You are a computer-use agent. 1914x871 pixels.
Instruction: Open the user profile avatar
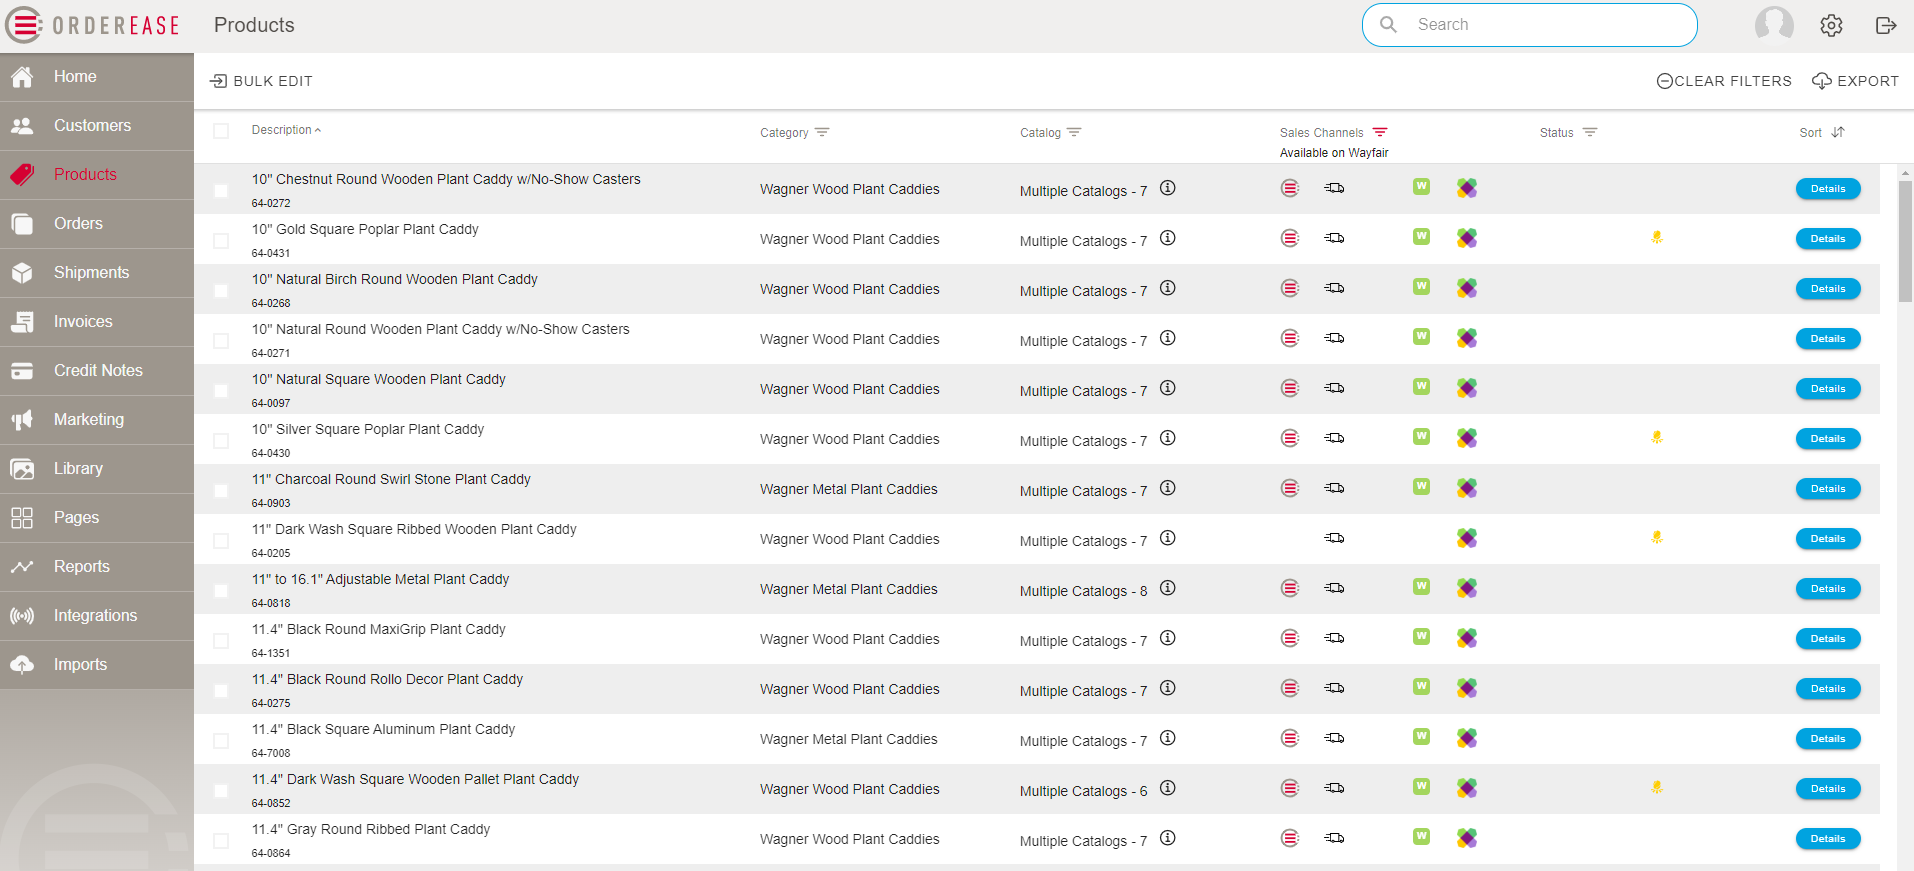1774,24
